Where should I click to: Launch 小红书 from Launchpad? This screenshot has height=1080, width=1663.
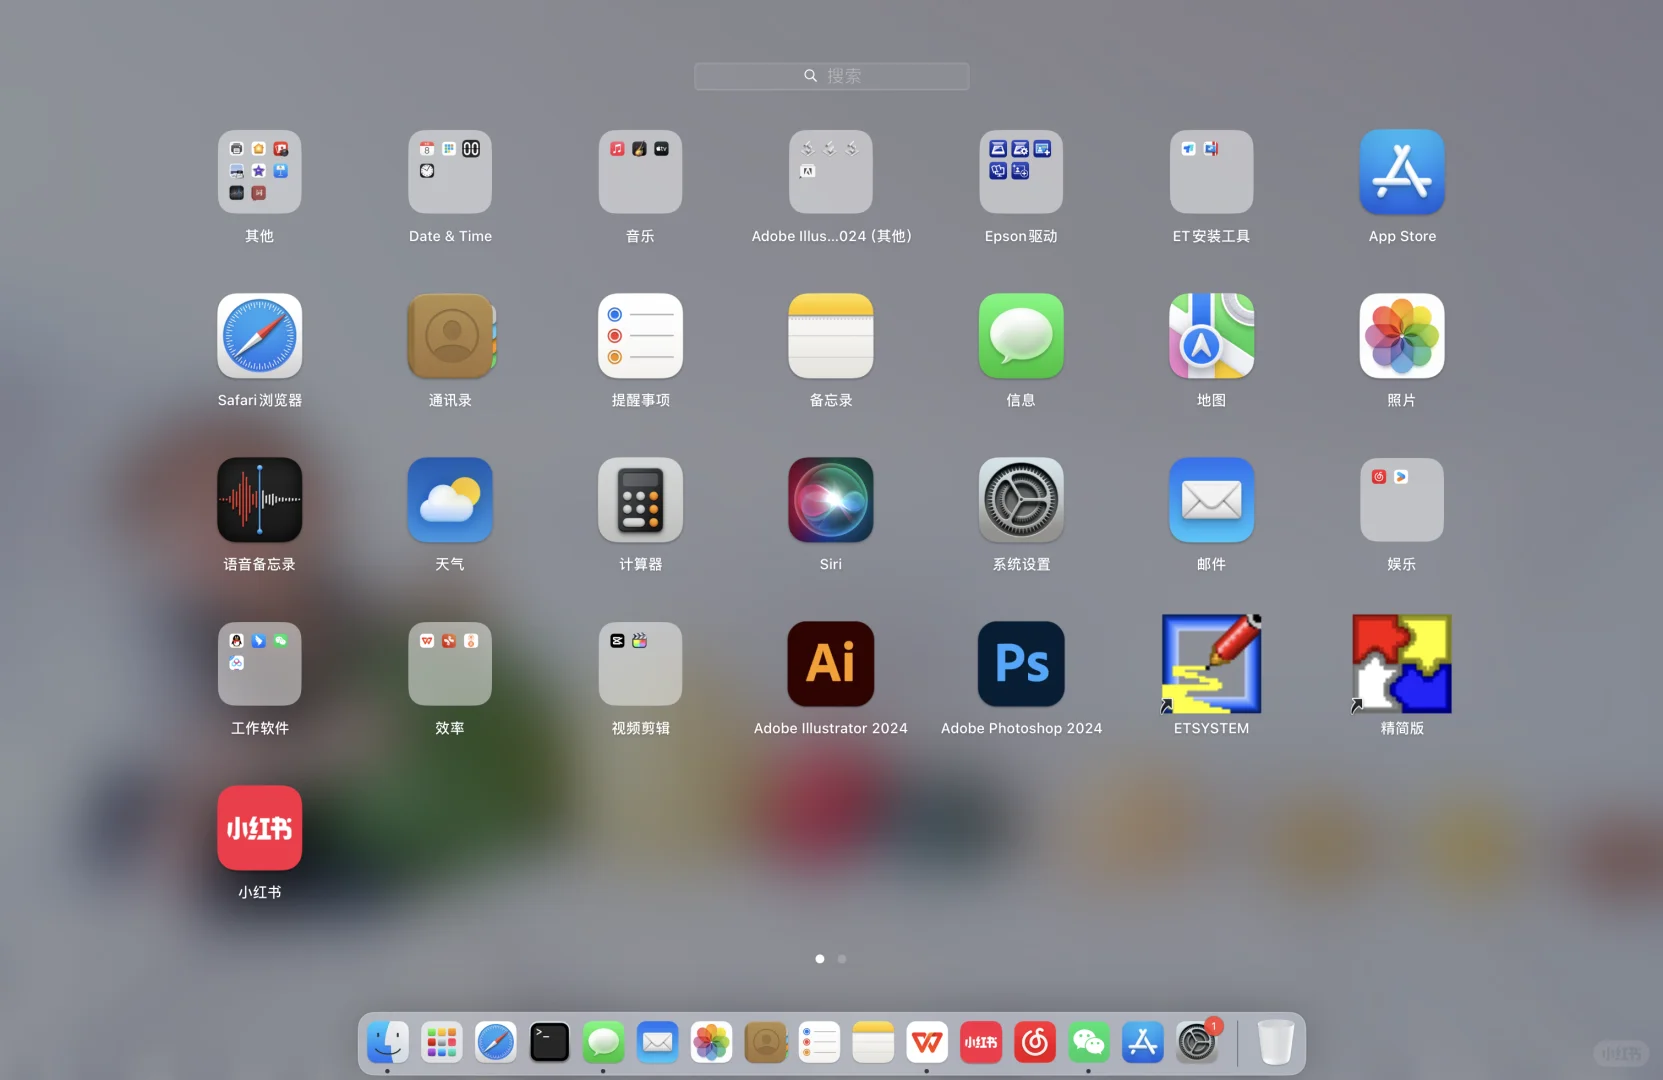pyautogui.click(x=259, y=828)
